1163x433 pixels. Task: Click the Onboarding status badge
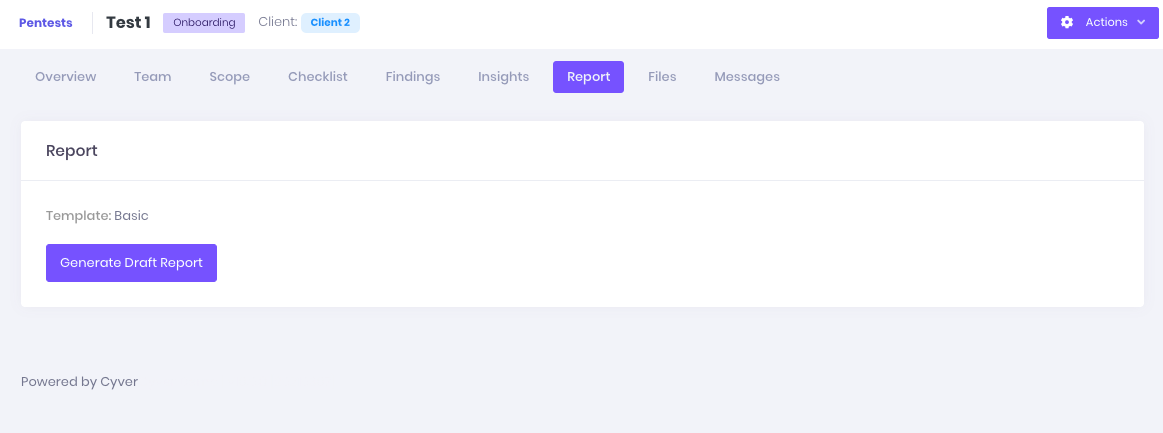tap(204, 23)
